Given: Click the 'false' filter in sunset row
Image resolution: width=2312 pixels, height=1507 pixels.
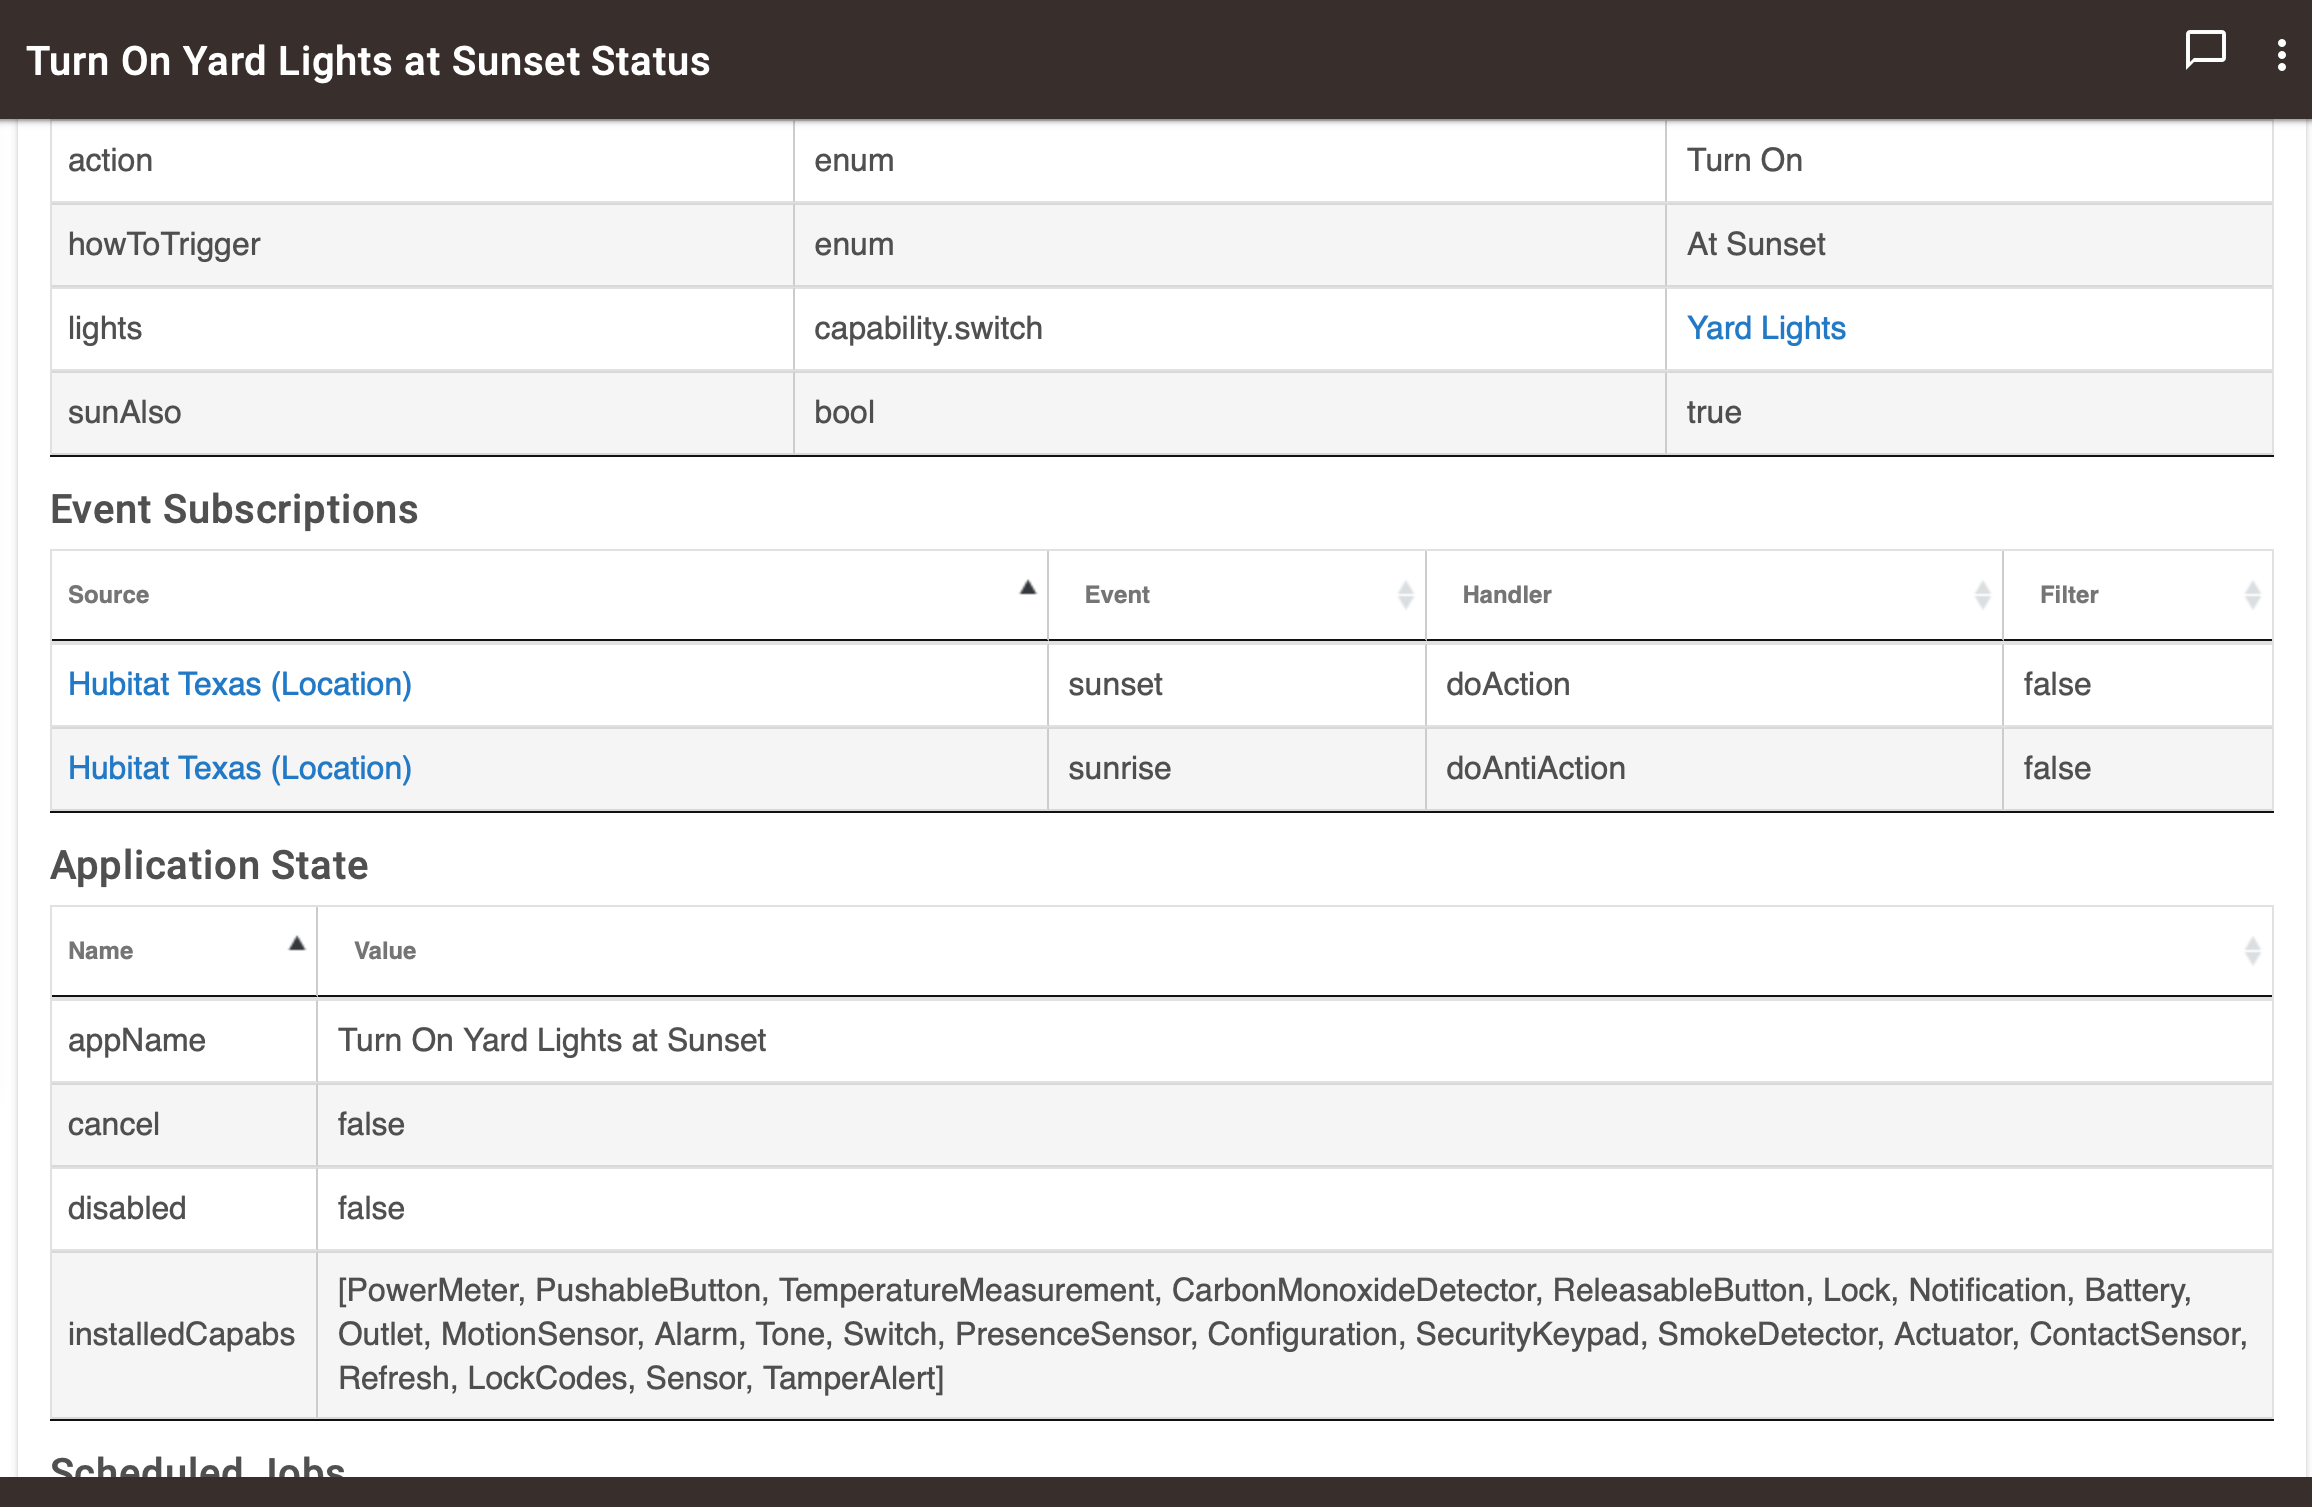Looking at the screenshot, I should pos(2138,684).
